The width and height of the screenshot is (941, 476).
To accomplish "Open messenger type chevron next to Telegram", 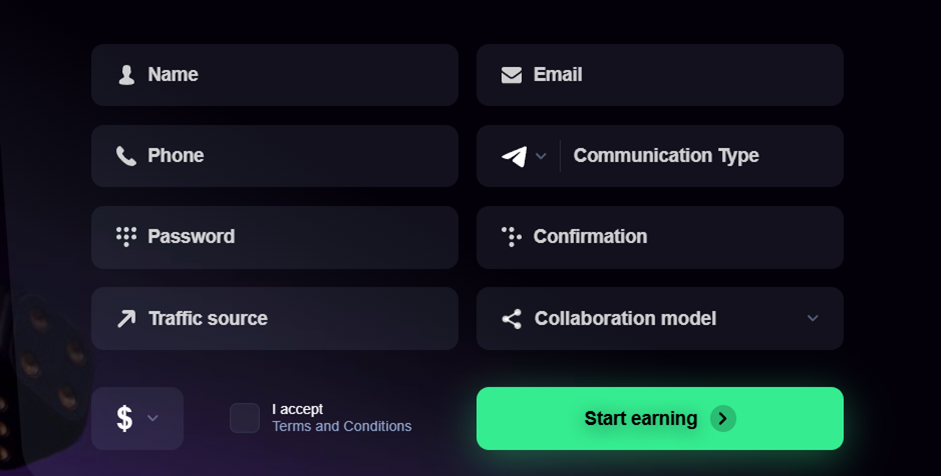I will 541,156.
